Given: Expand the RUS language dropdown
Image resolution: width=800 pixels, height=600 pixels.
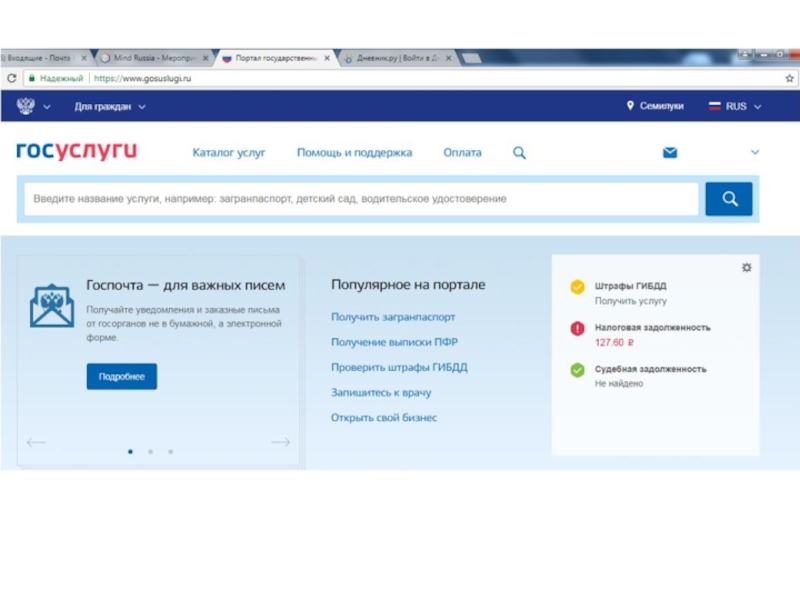Looking at the screenshot, I should [x=735, y=106].
